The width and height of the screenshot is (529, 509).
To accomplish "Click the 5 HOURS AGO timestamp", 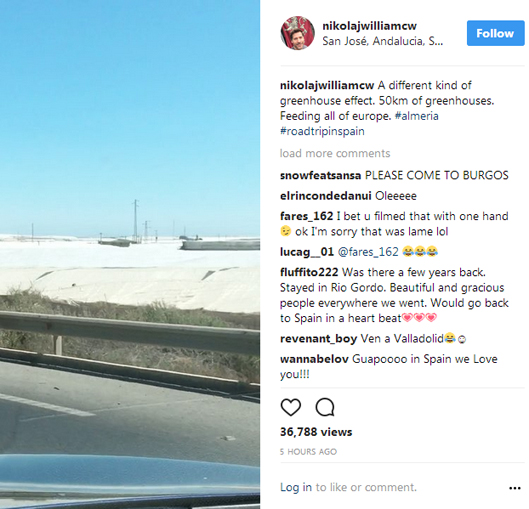I will 308,452.
